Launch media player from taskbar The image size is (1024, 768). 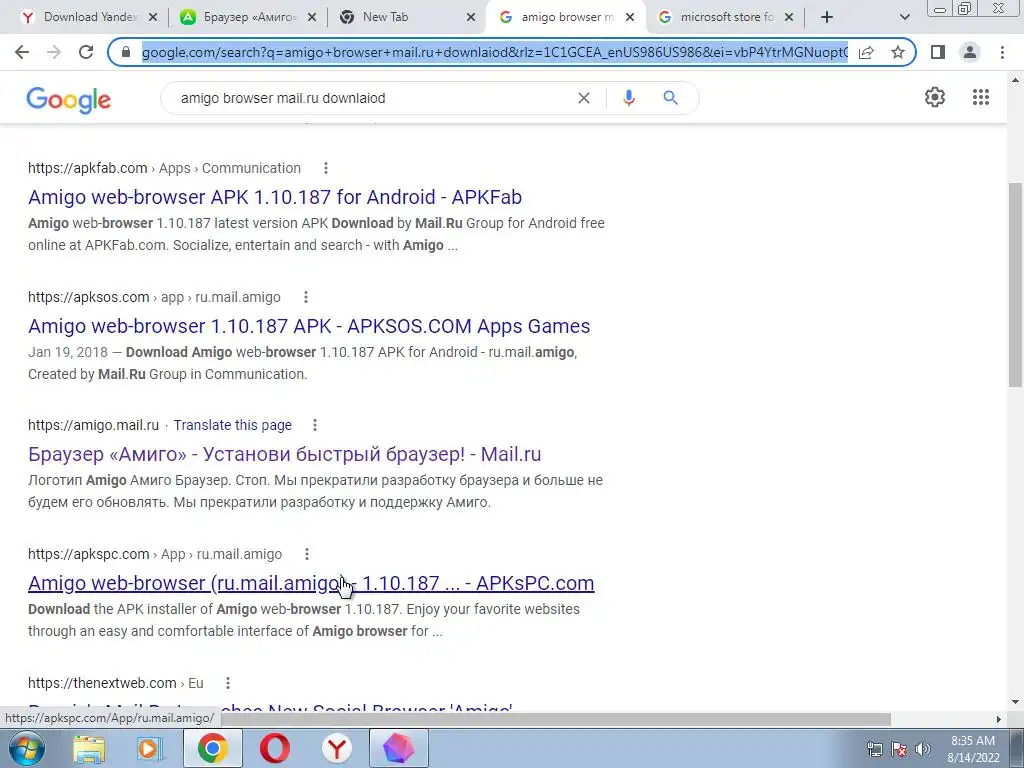150,748
